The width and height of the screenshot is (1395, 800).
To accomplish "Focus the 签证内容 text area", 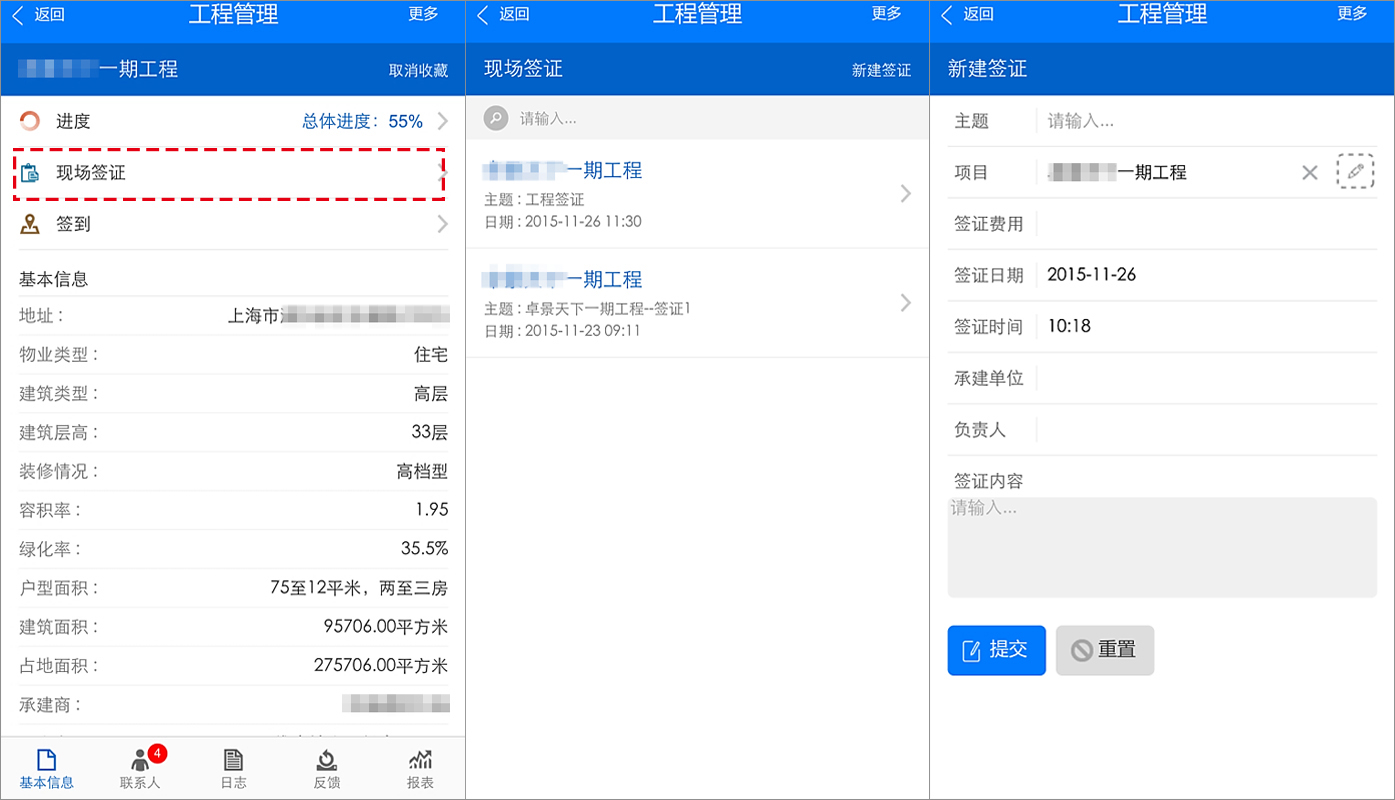I will pos(1162,547).
